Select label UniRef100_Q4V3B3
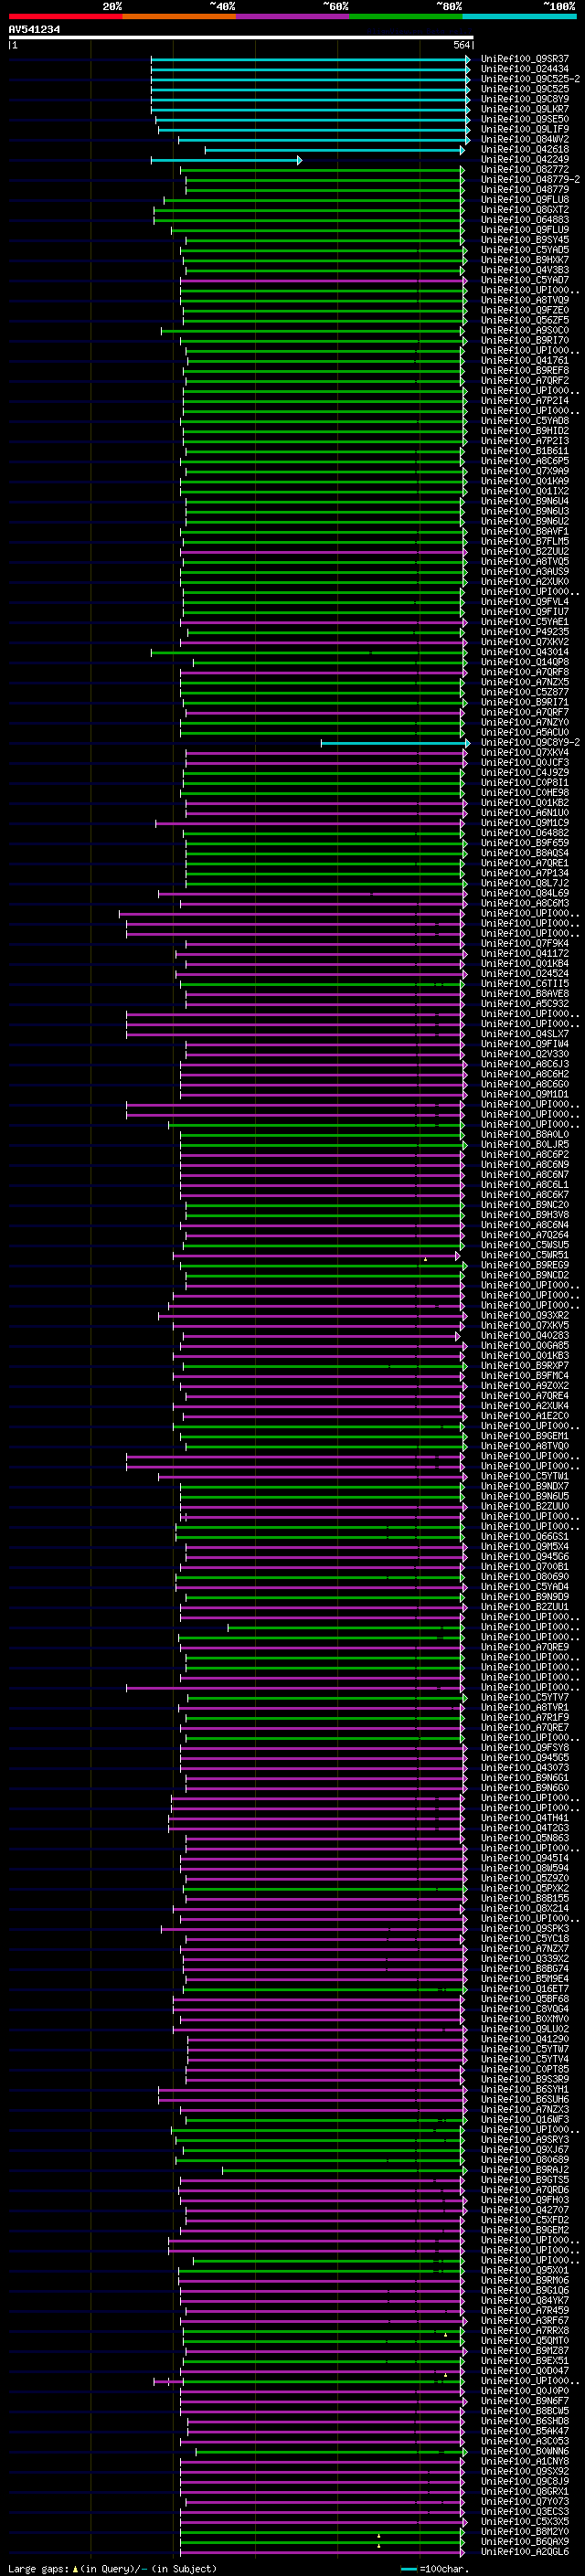The width and height of the screenshot is (585, 2576). tap(525, 270)
